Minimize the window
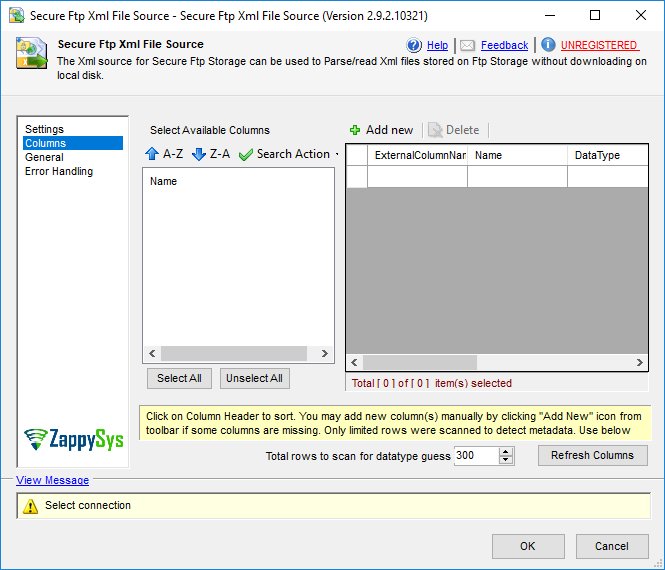This screenshot has height=570, width=665. 550,16
